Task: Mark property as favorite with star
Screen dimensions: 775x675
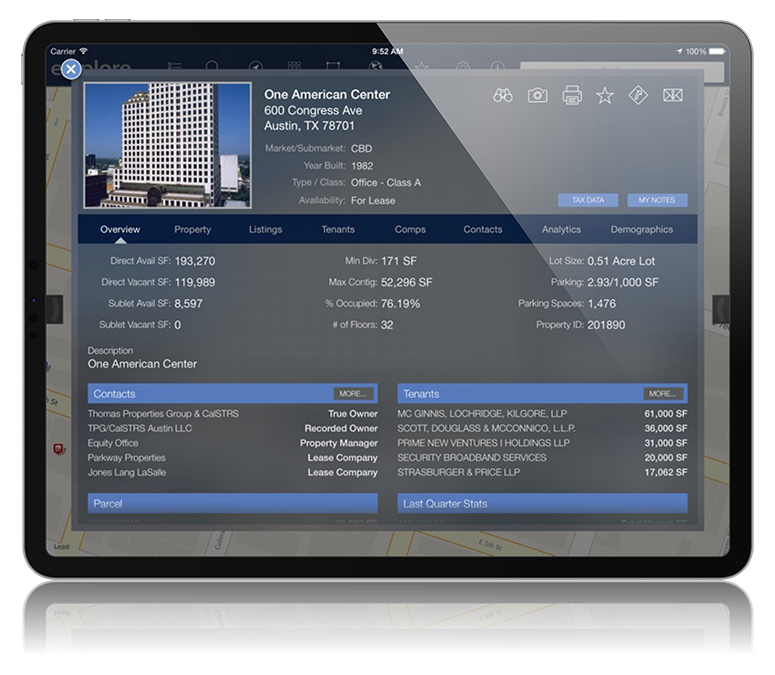Action: tap(605, 95)
